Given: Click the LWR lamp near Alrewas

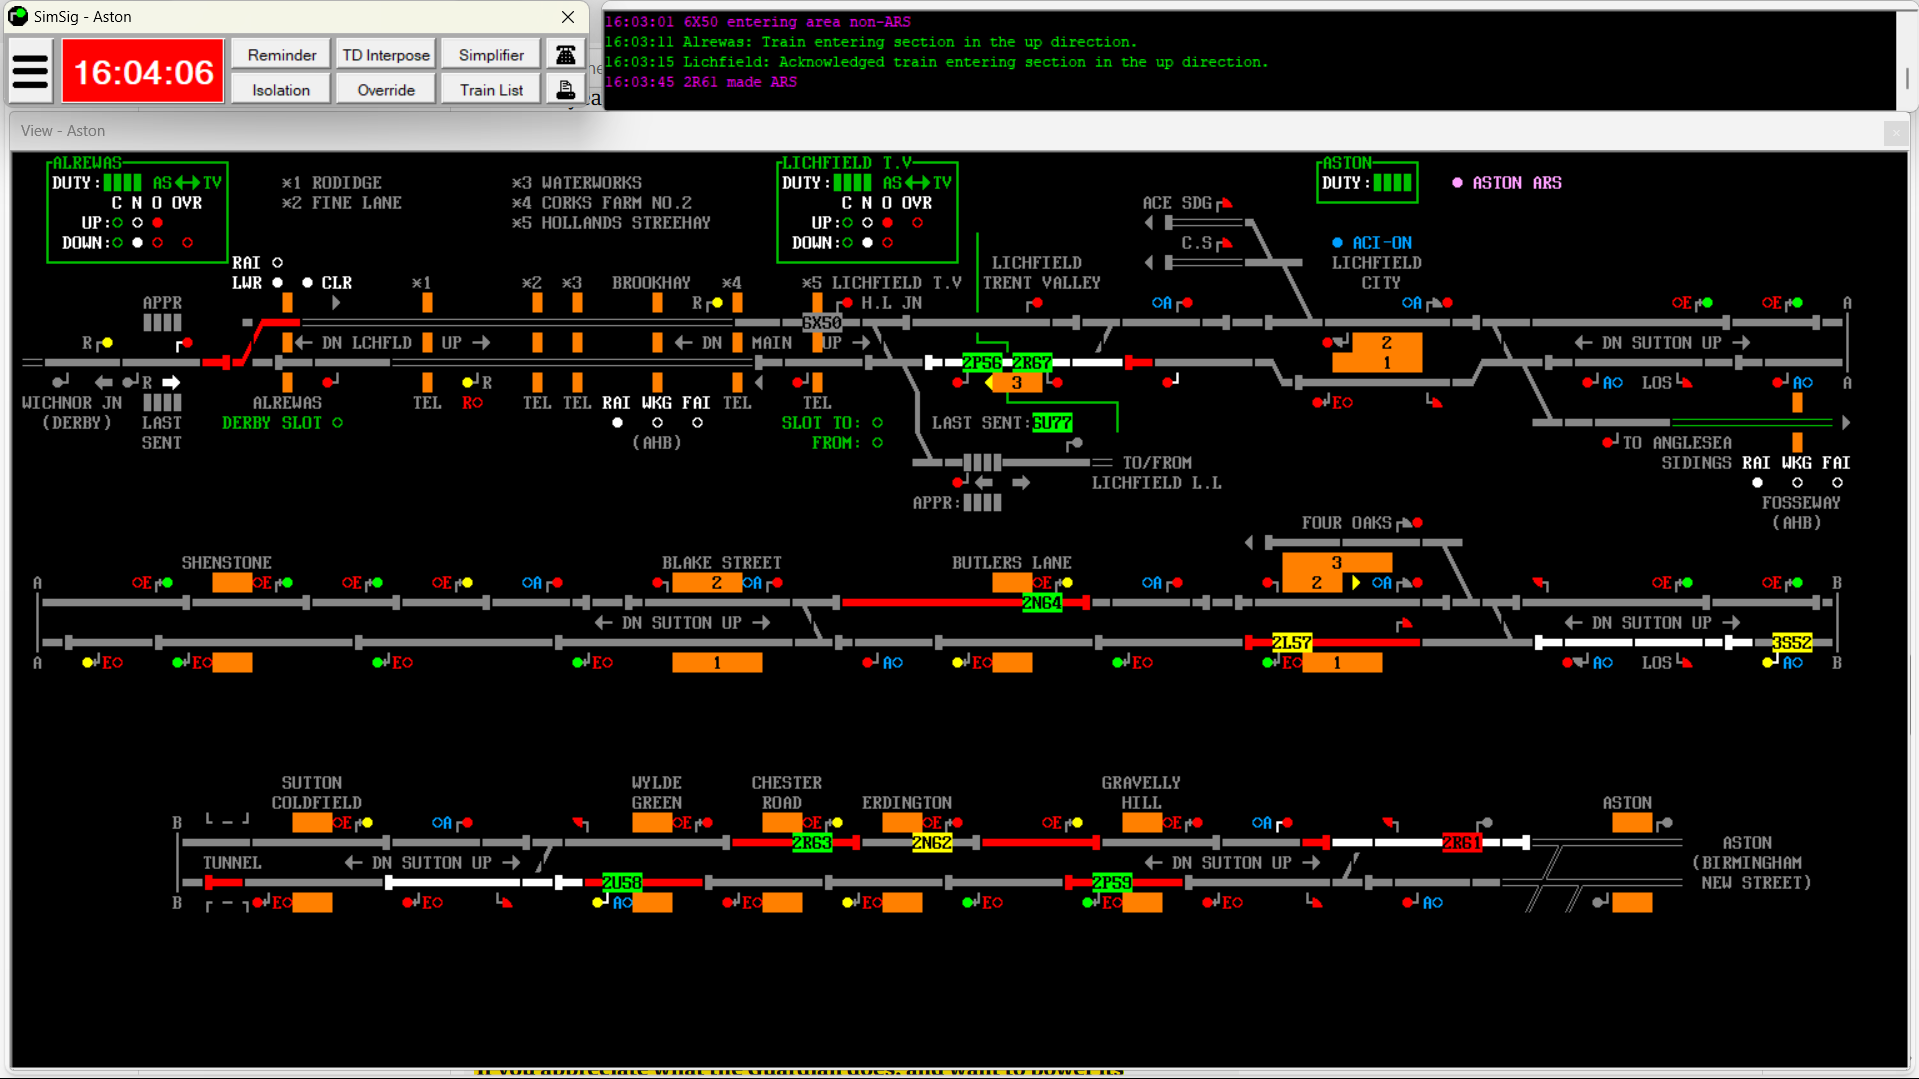Looking at the screenshot, I should [277, 283].
